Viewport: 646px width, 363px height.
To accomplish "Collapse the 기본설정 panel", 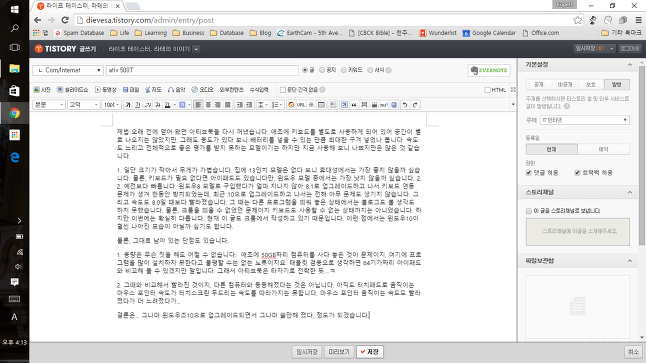I will coord(630,65).
